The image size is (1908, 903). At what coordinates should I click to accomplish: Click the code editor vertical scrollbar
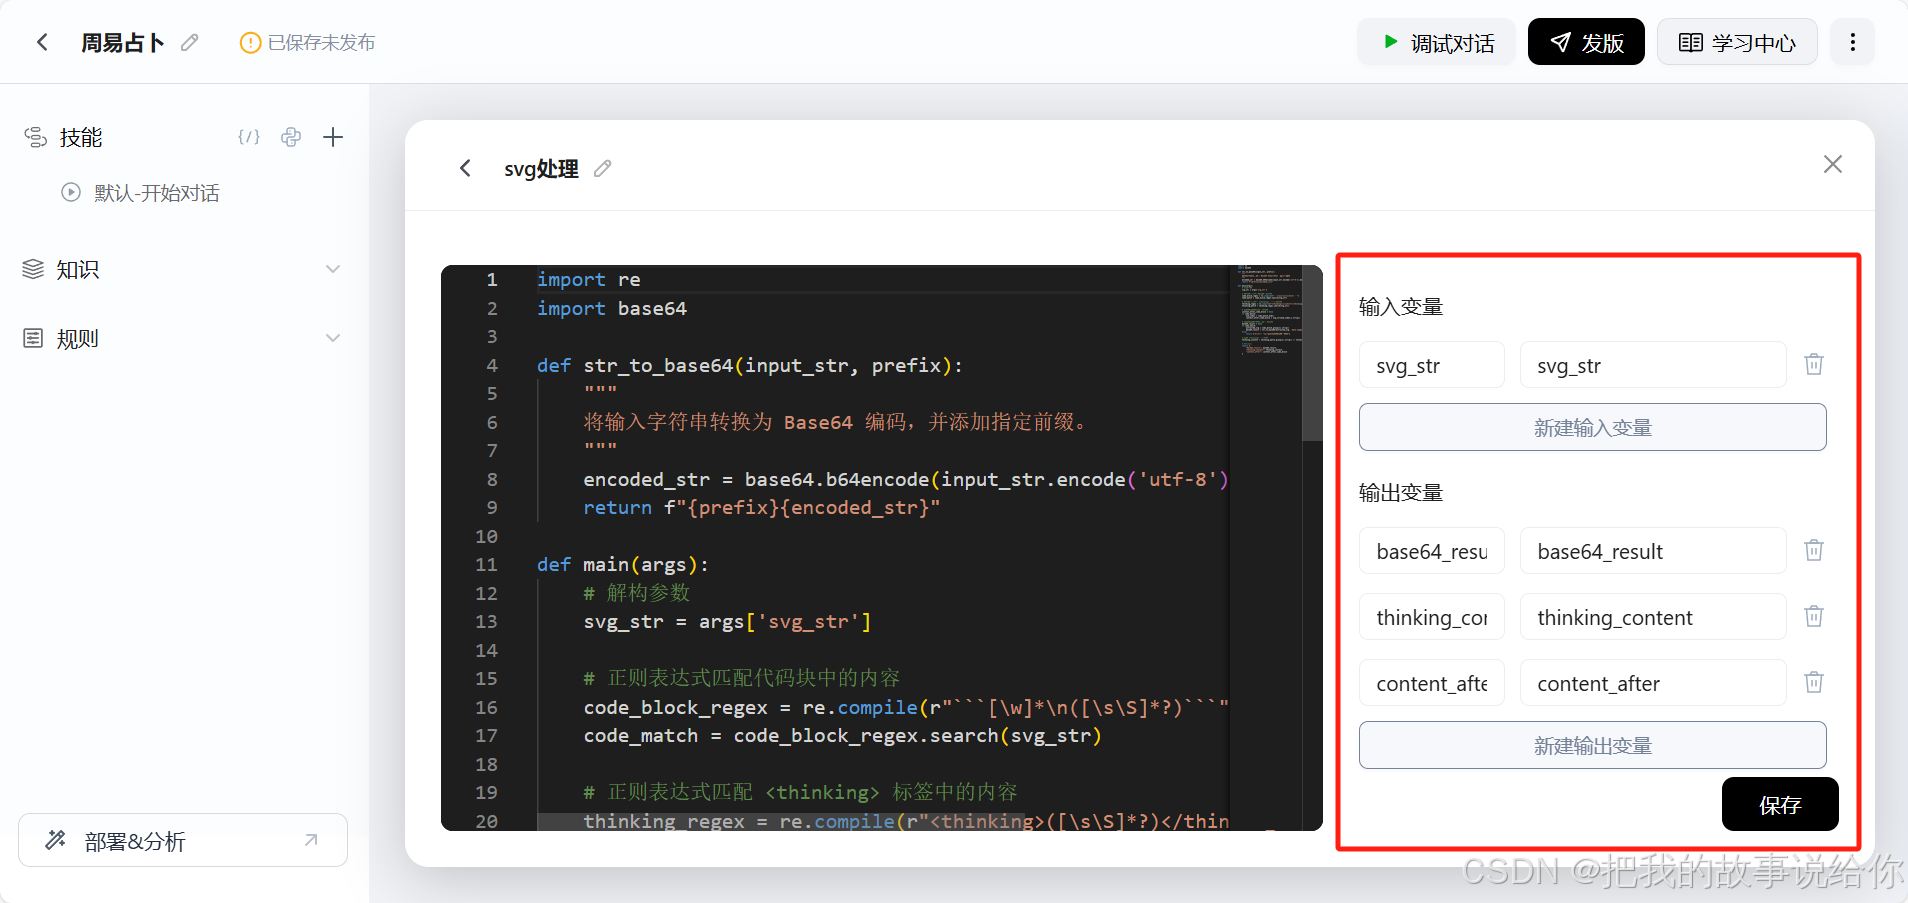[x=1312, y=354]
